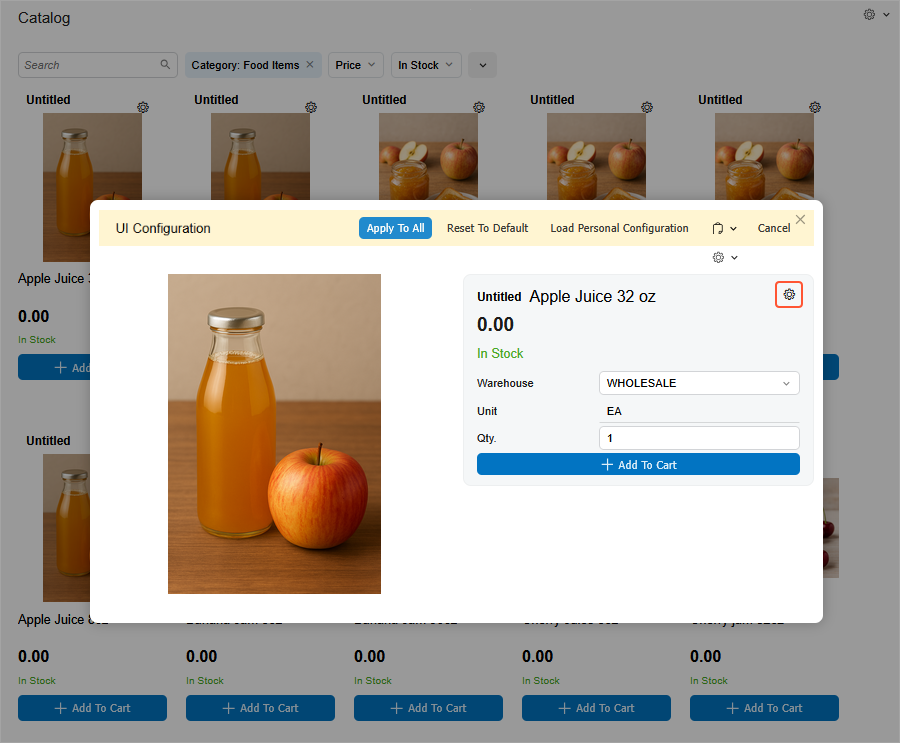Image resolution: width=900 pixels, height=743 pixels.
Task: Click the Qty. input field
Action: (x=699, y=438)
